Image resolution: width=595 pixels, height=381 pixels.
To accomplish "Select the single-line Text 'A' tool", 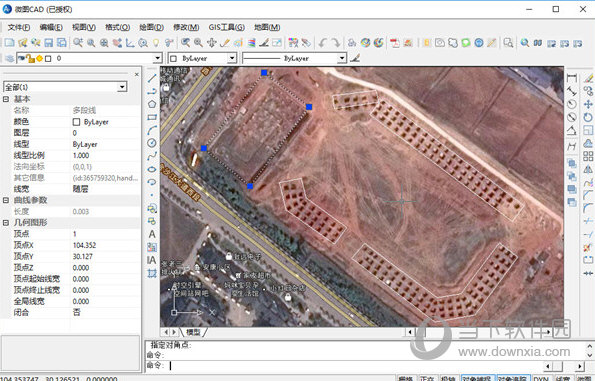I will [x=152, y=234].
